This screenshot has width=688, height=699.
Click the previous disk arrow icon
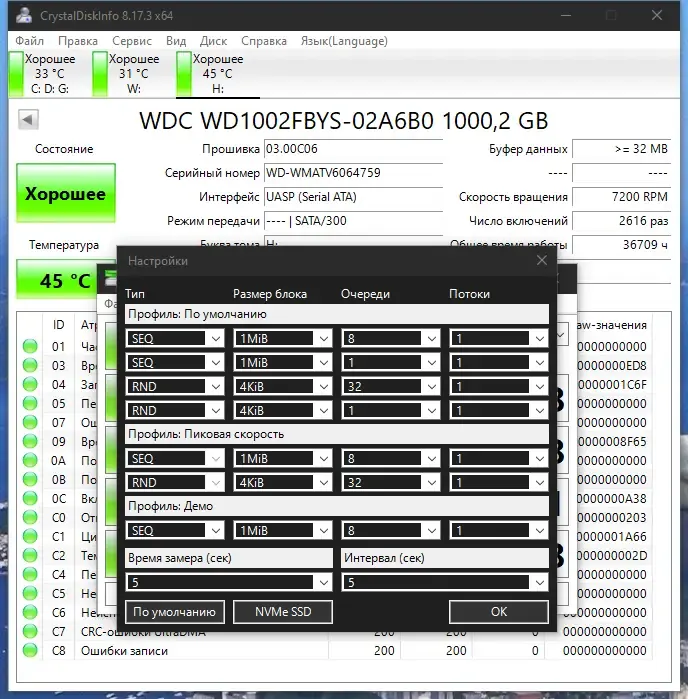click(28, 119)
